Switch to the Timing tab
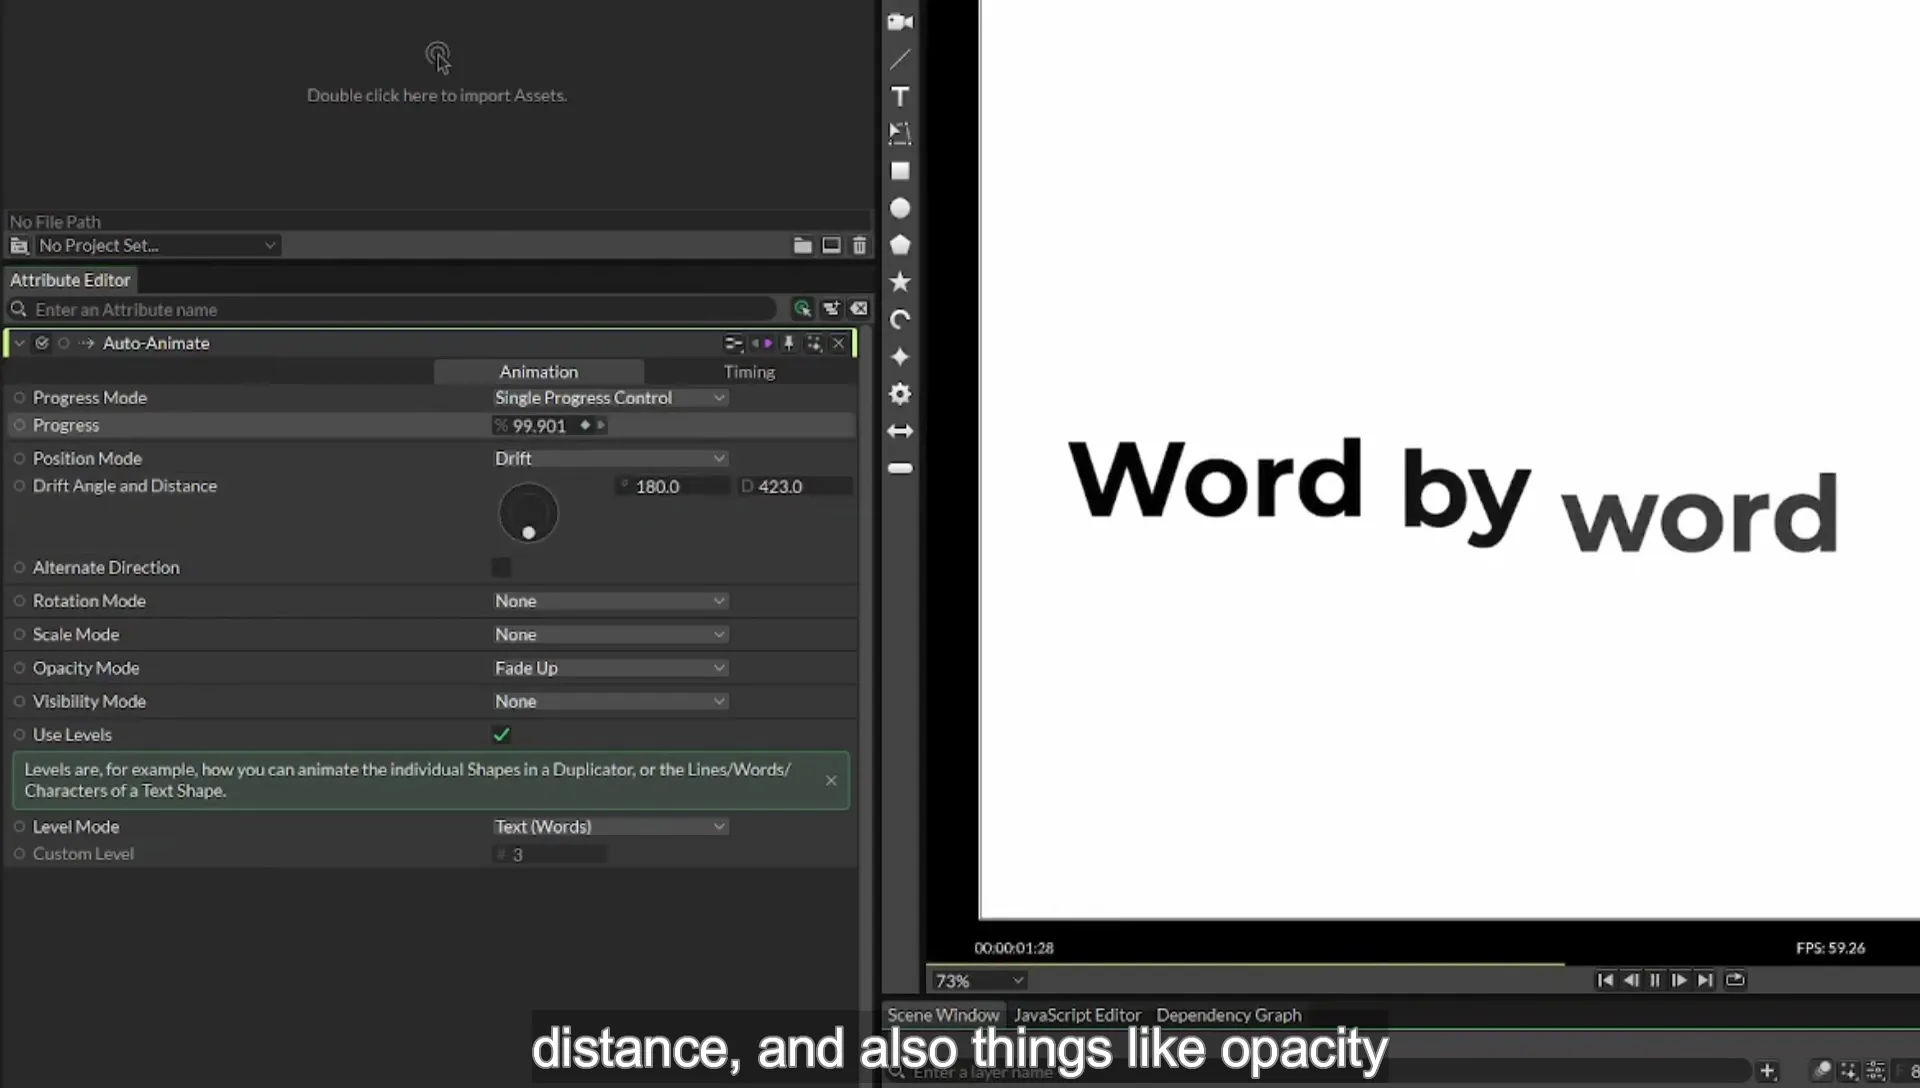Viewport: 1920px width, 1088px height. (x=749, y=372)
